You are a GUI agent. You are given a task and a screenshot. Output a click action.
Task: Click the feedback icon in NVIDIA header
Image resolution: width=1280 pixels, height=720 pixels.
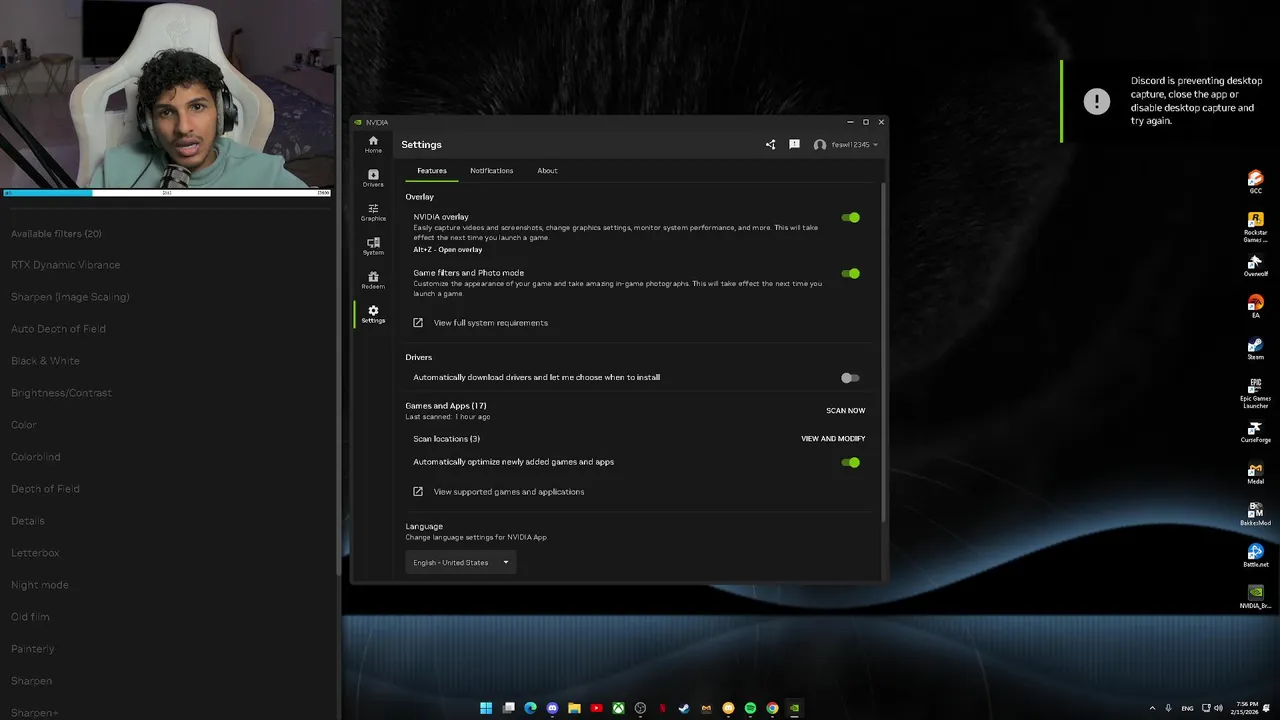coord(794,145)
